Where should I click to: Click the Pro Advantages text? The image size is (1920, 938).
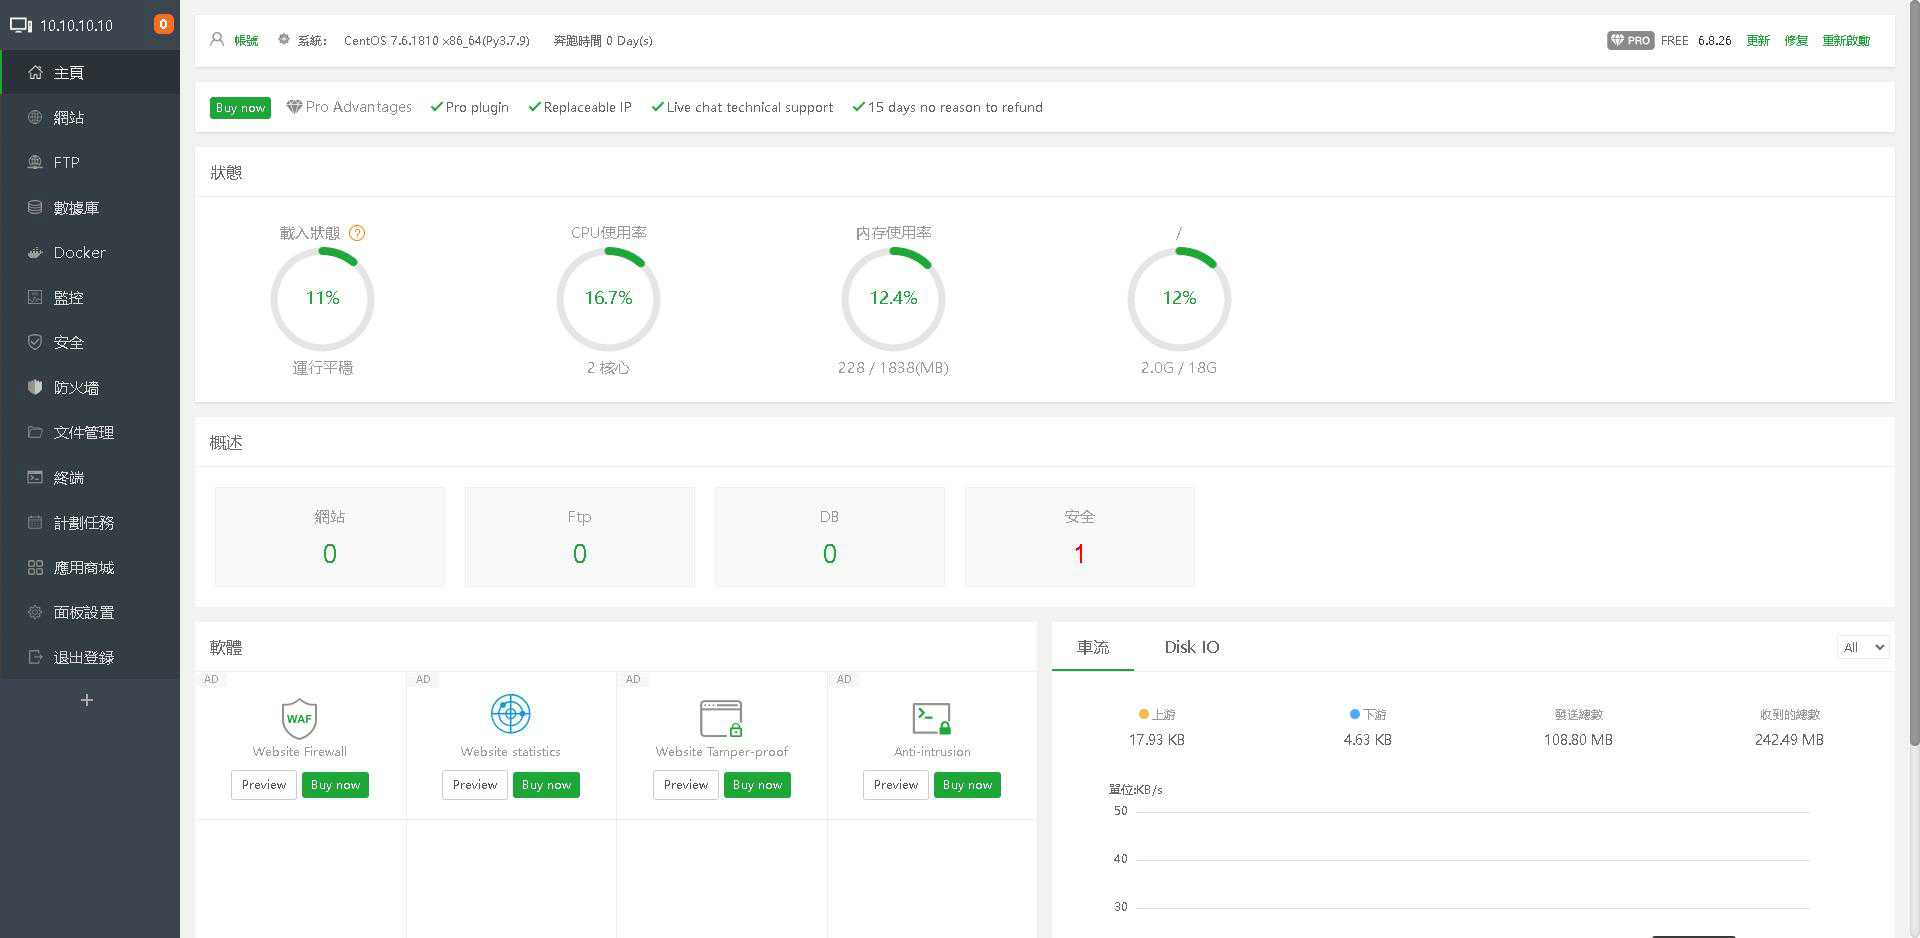tap(358, 107)
